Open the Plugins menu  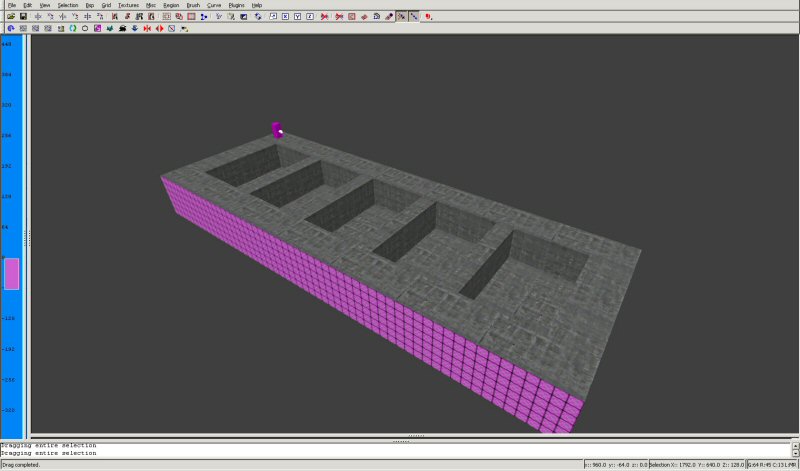click(236, 5)
